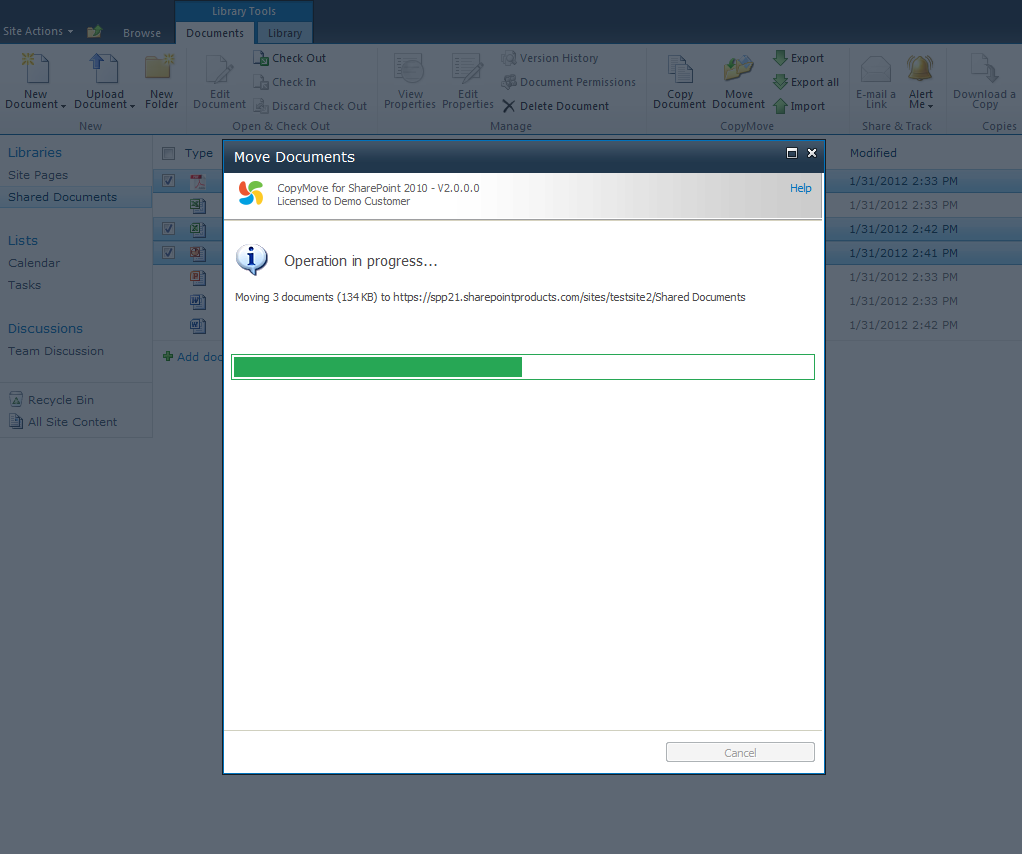Open the Libraries heading link
This screenshot has width=1022, height=854.
click(x=35, y=153)
